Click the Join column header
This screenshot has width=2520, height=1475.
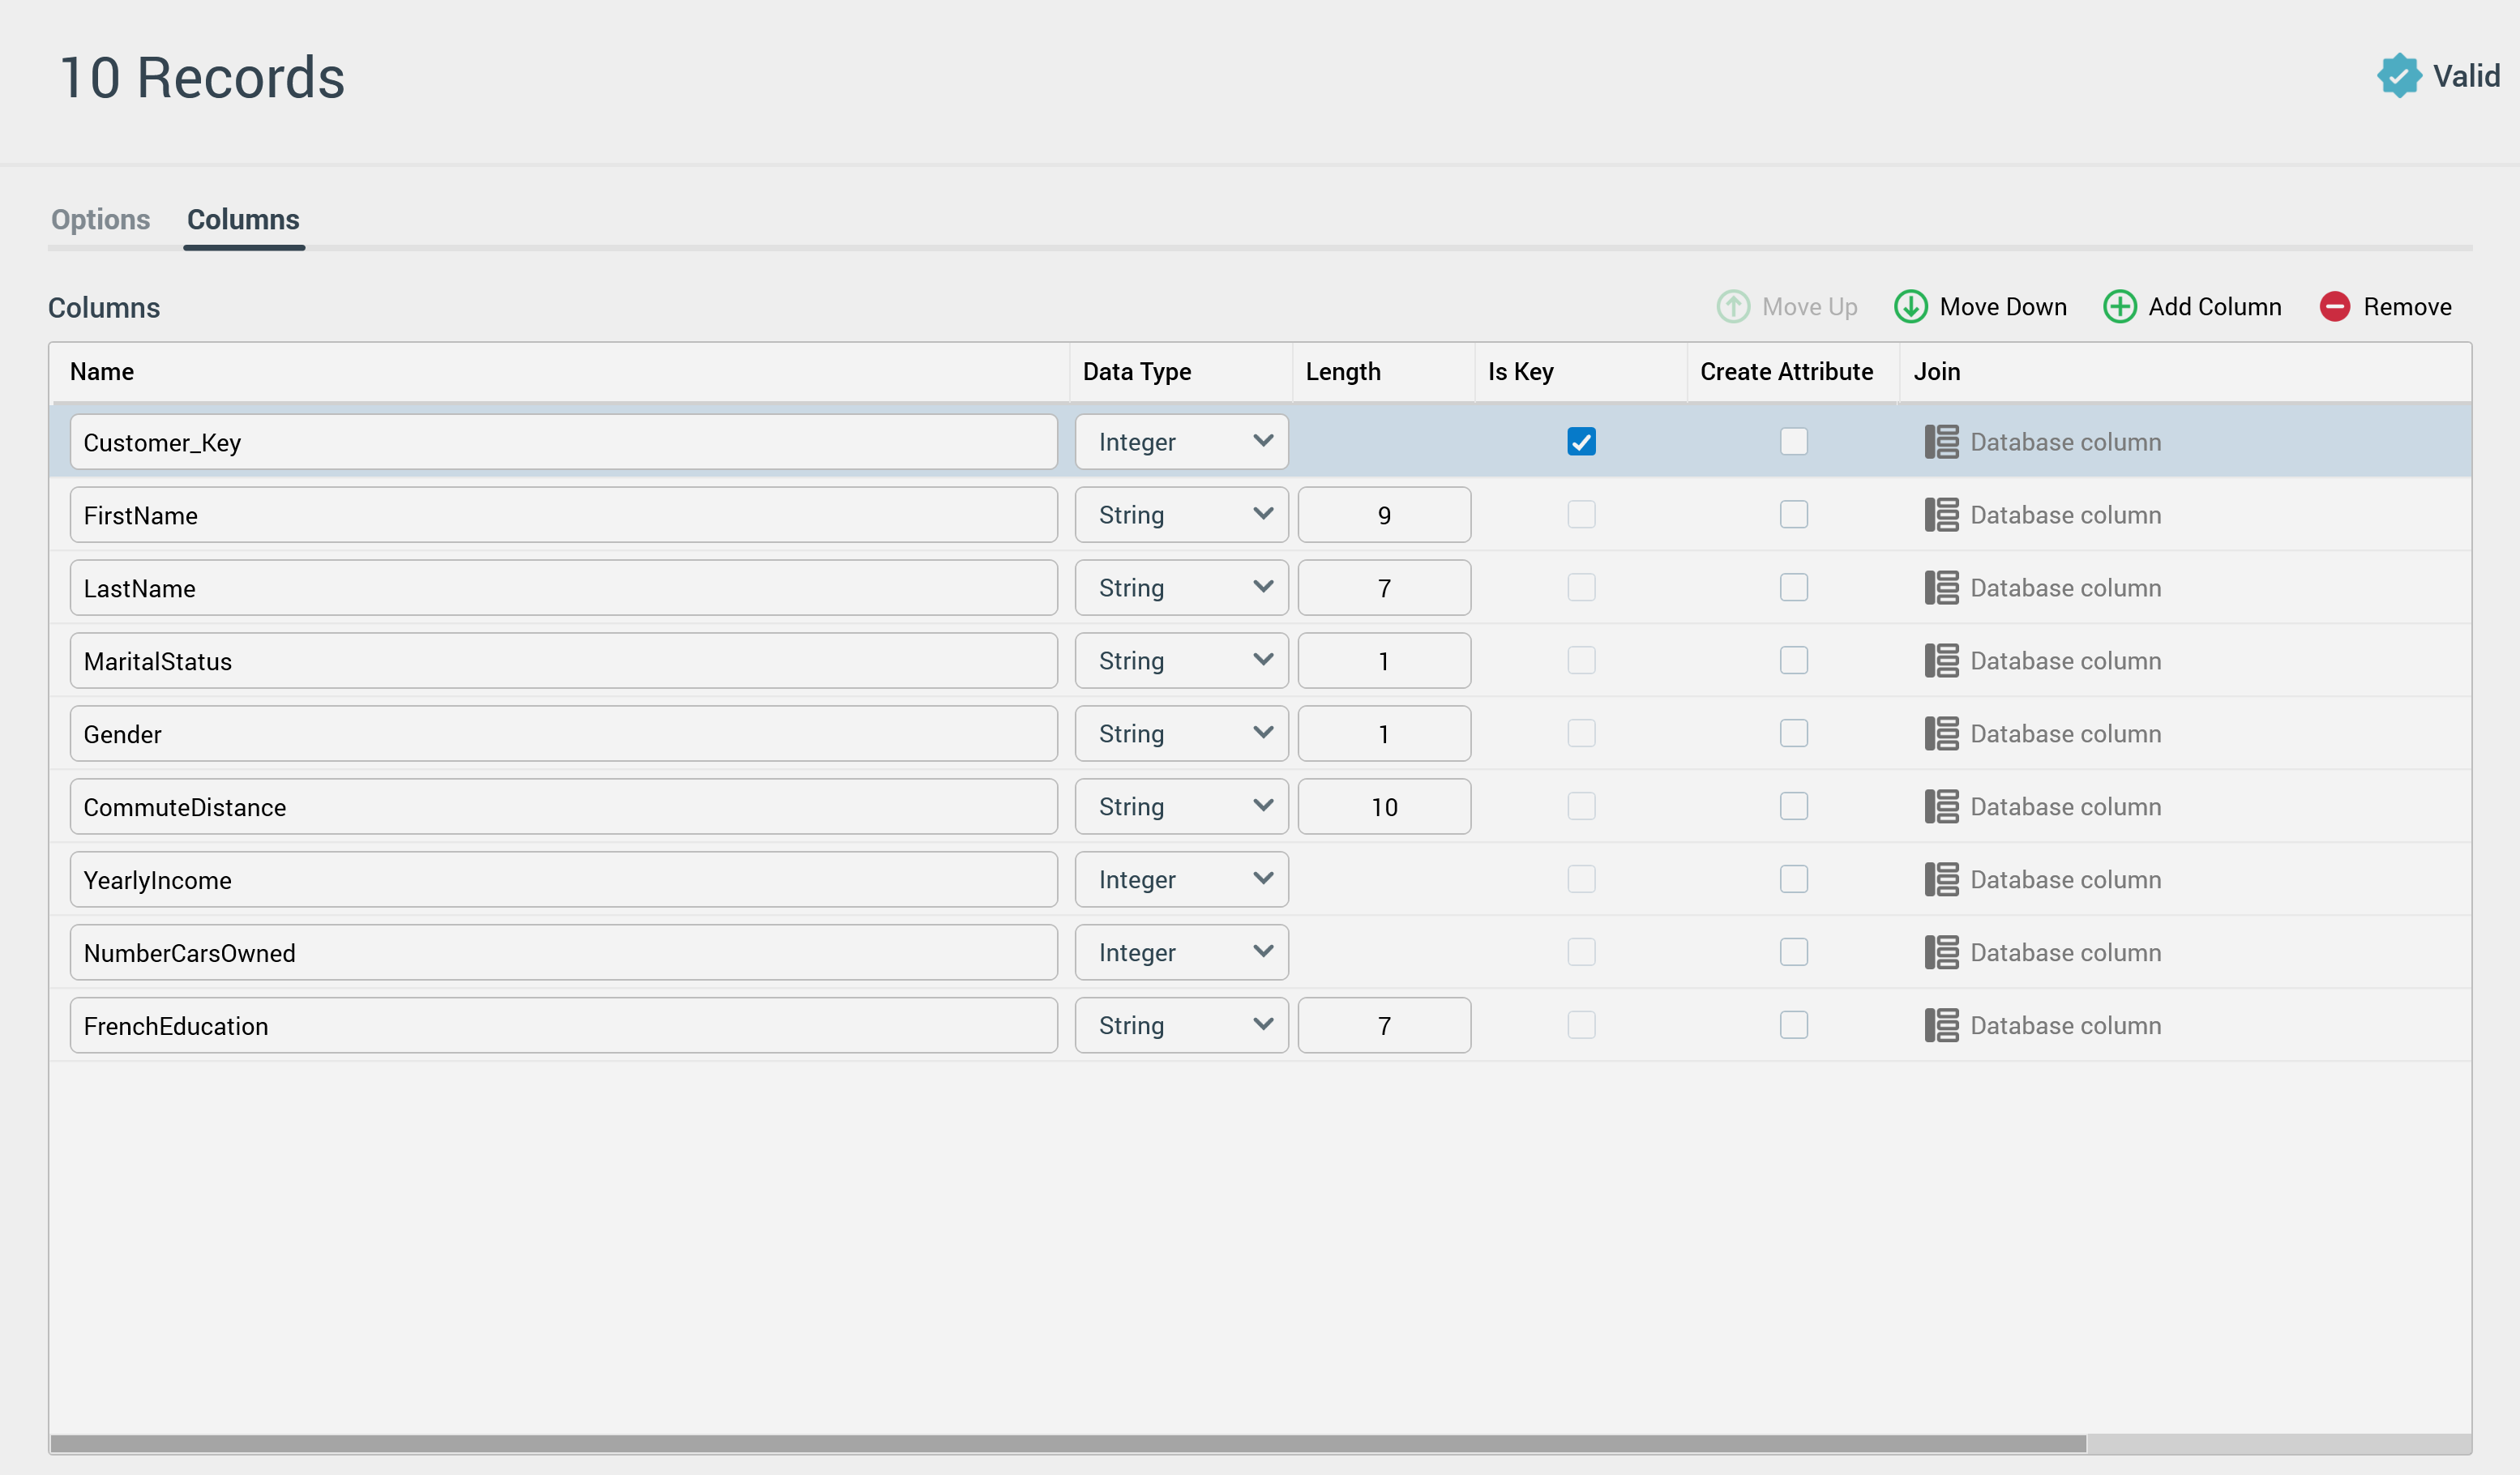pyautogui.click(x=1936, y=372)
